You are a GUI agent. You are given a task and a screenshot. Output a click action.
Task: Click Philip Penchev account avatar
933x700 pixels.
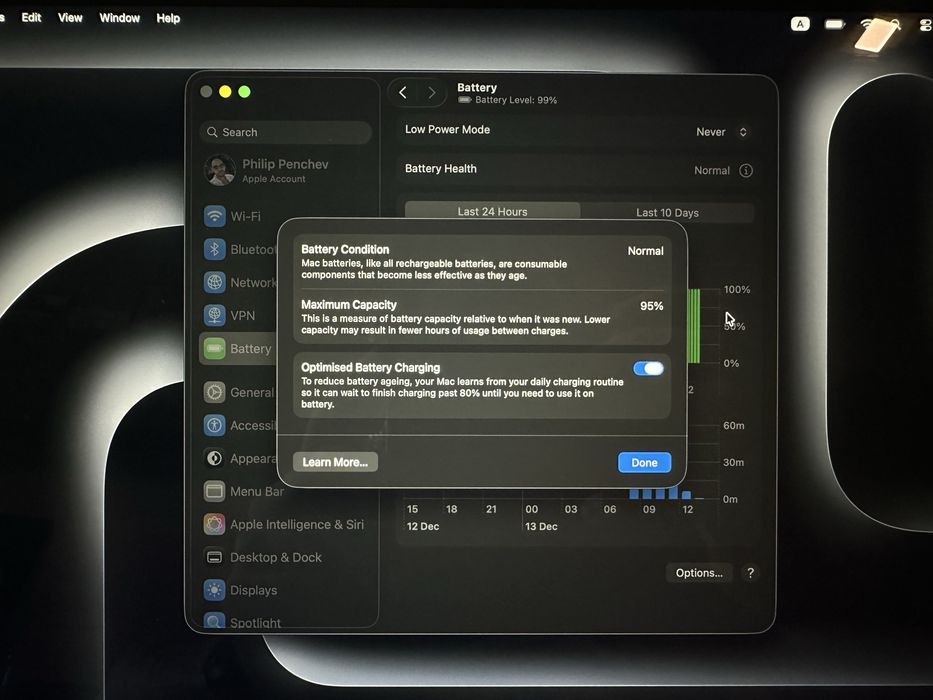(x=220, y=170)
